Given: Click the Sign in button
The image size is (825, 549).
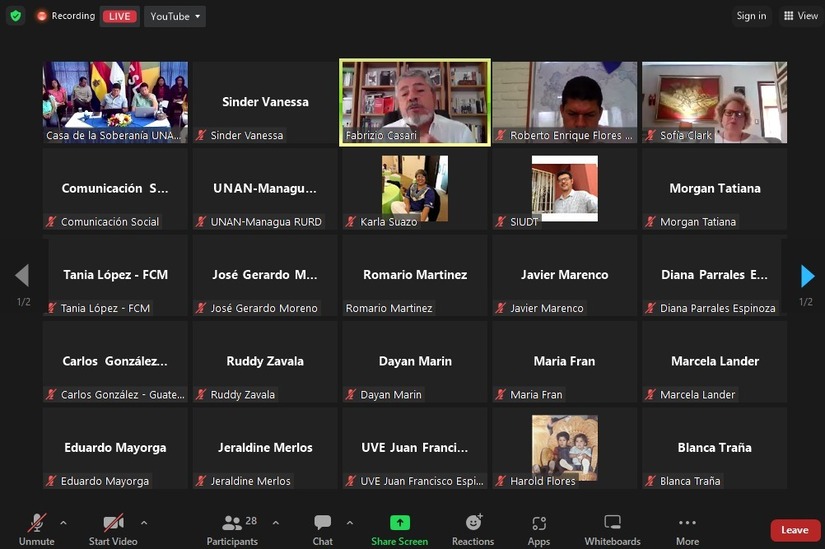Looking at the screenshot, I should [751, 16].
